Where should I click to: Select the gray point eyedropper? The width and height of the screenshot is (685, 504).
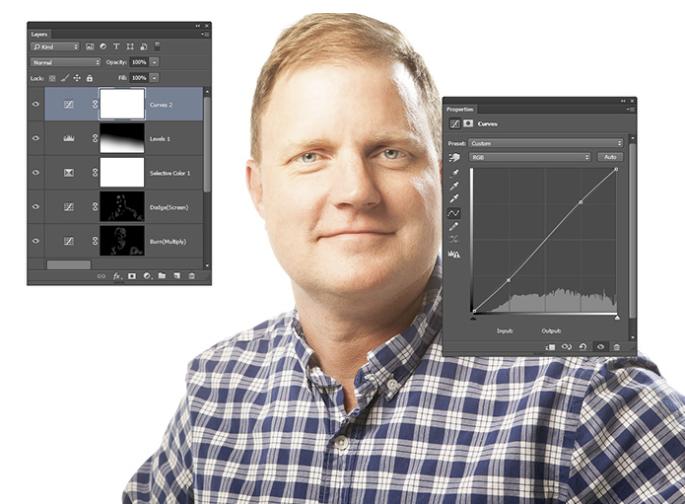pyautogui.click(x=454, y=186)
